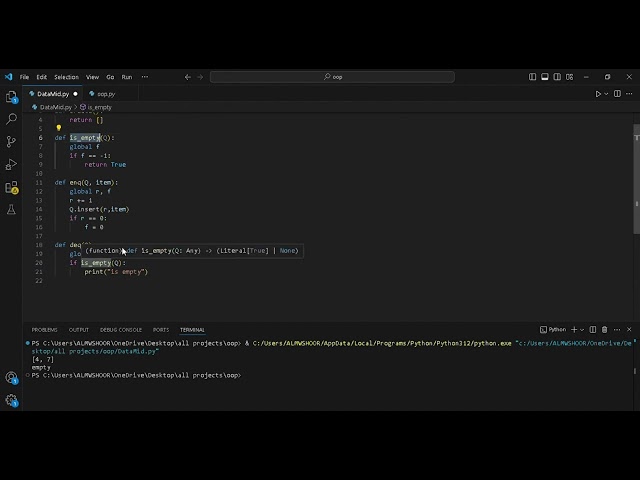
Task: Switch to the PROBLEMS panel tab
Action: tap(44, 329)
